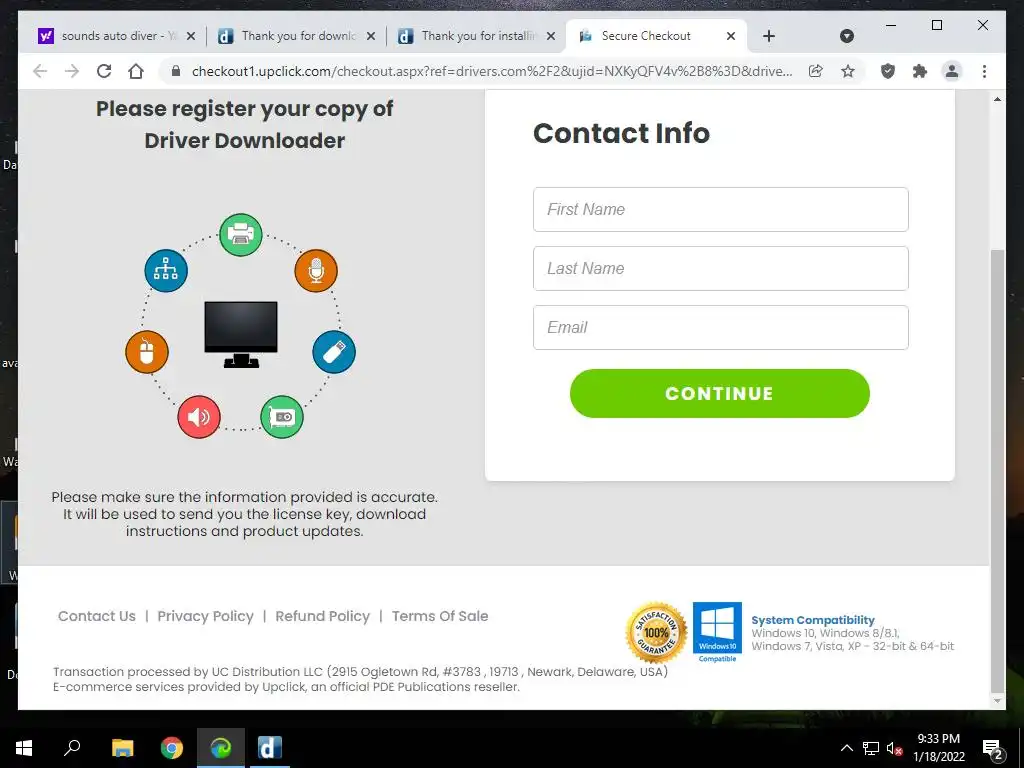Click the green CONTINUE button
Viewport: 1024px width, 768px height.
point(720,393)
